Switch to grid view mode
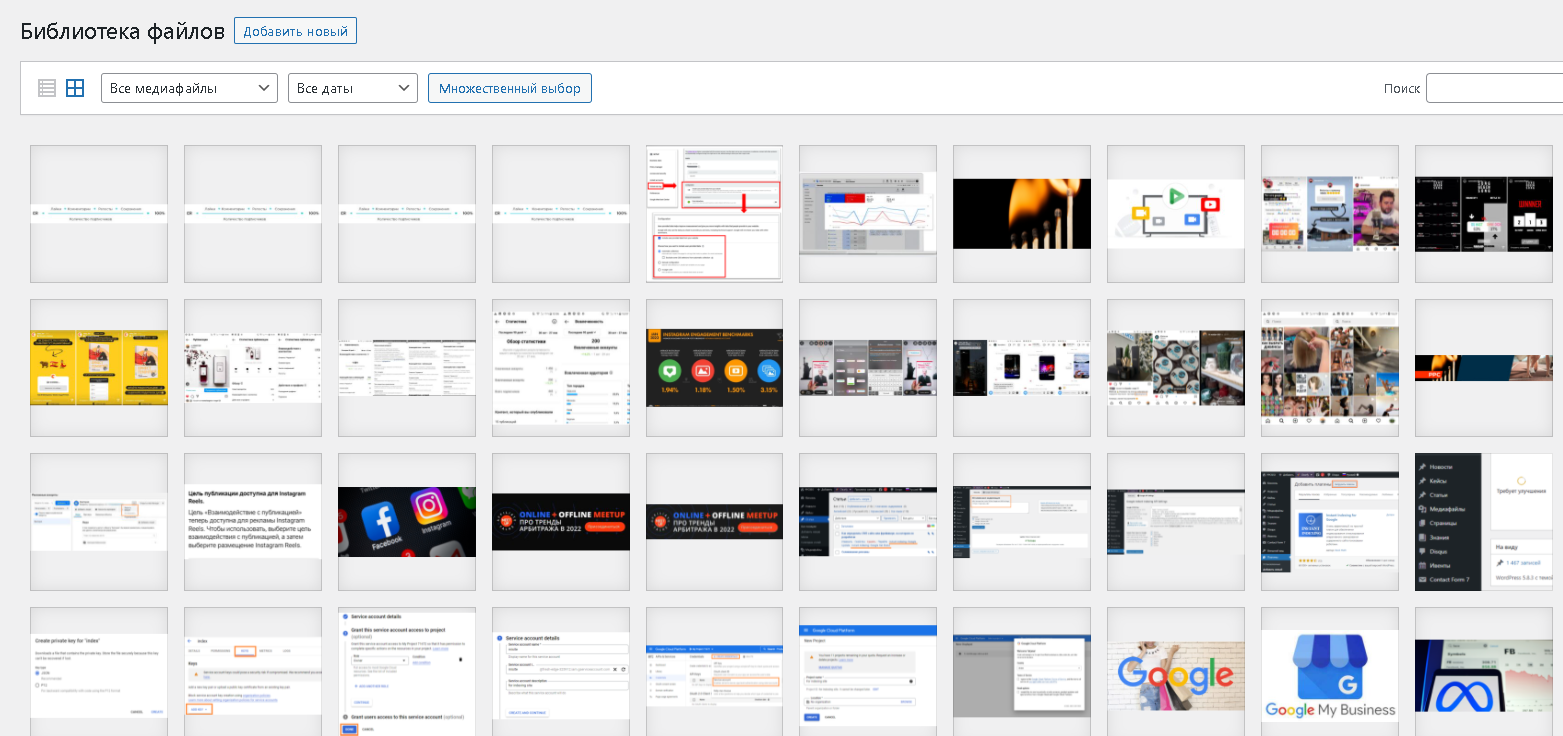 75,88
